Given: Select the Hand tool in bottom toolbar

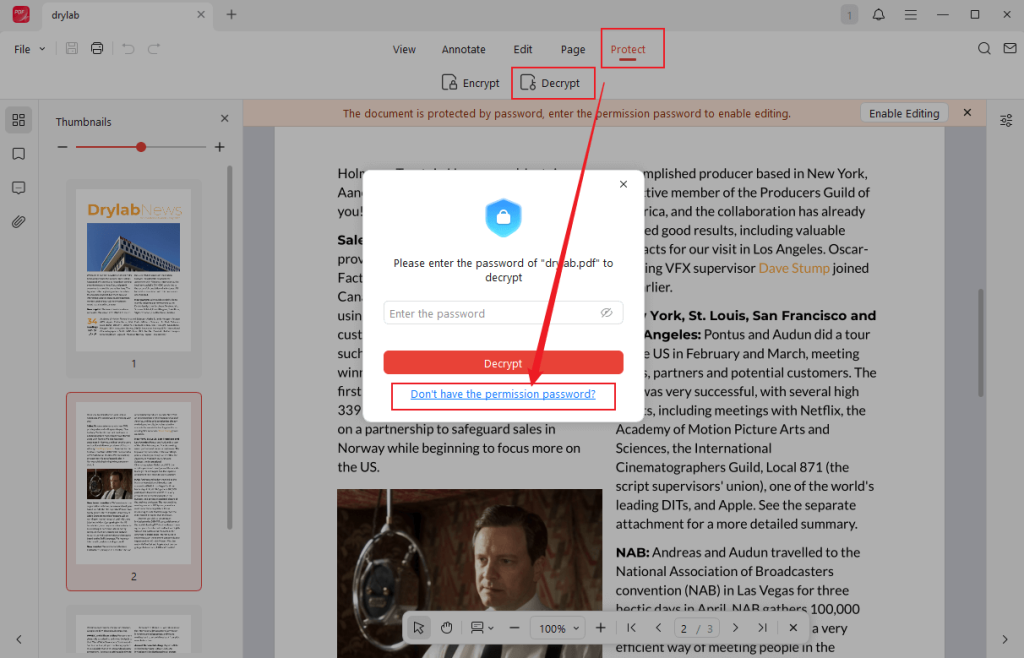Looking at the screenshot, I should [x=446, y=627].
